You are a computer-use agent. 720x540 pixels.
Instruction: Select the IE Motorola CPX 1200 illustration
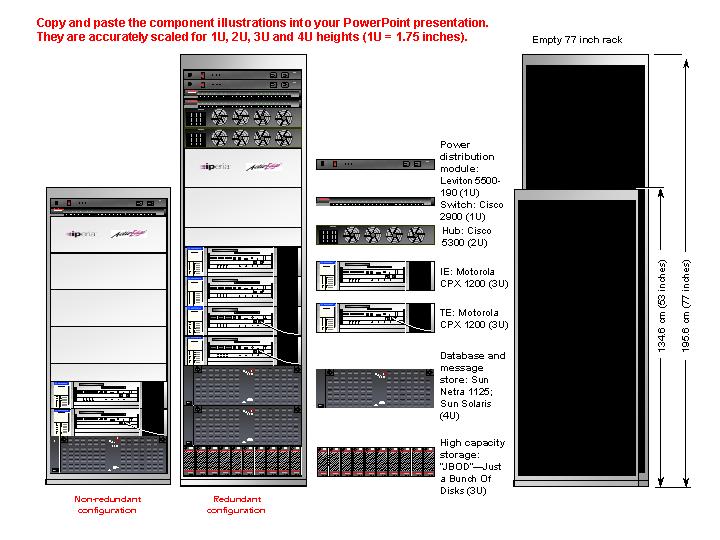pyautogui.click(x=375, y=276)
